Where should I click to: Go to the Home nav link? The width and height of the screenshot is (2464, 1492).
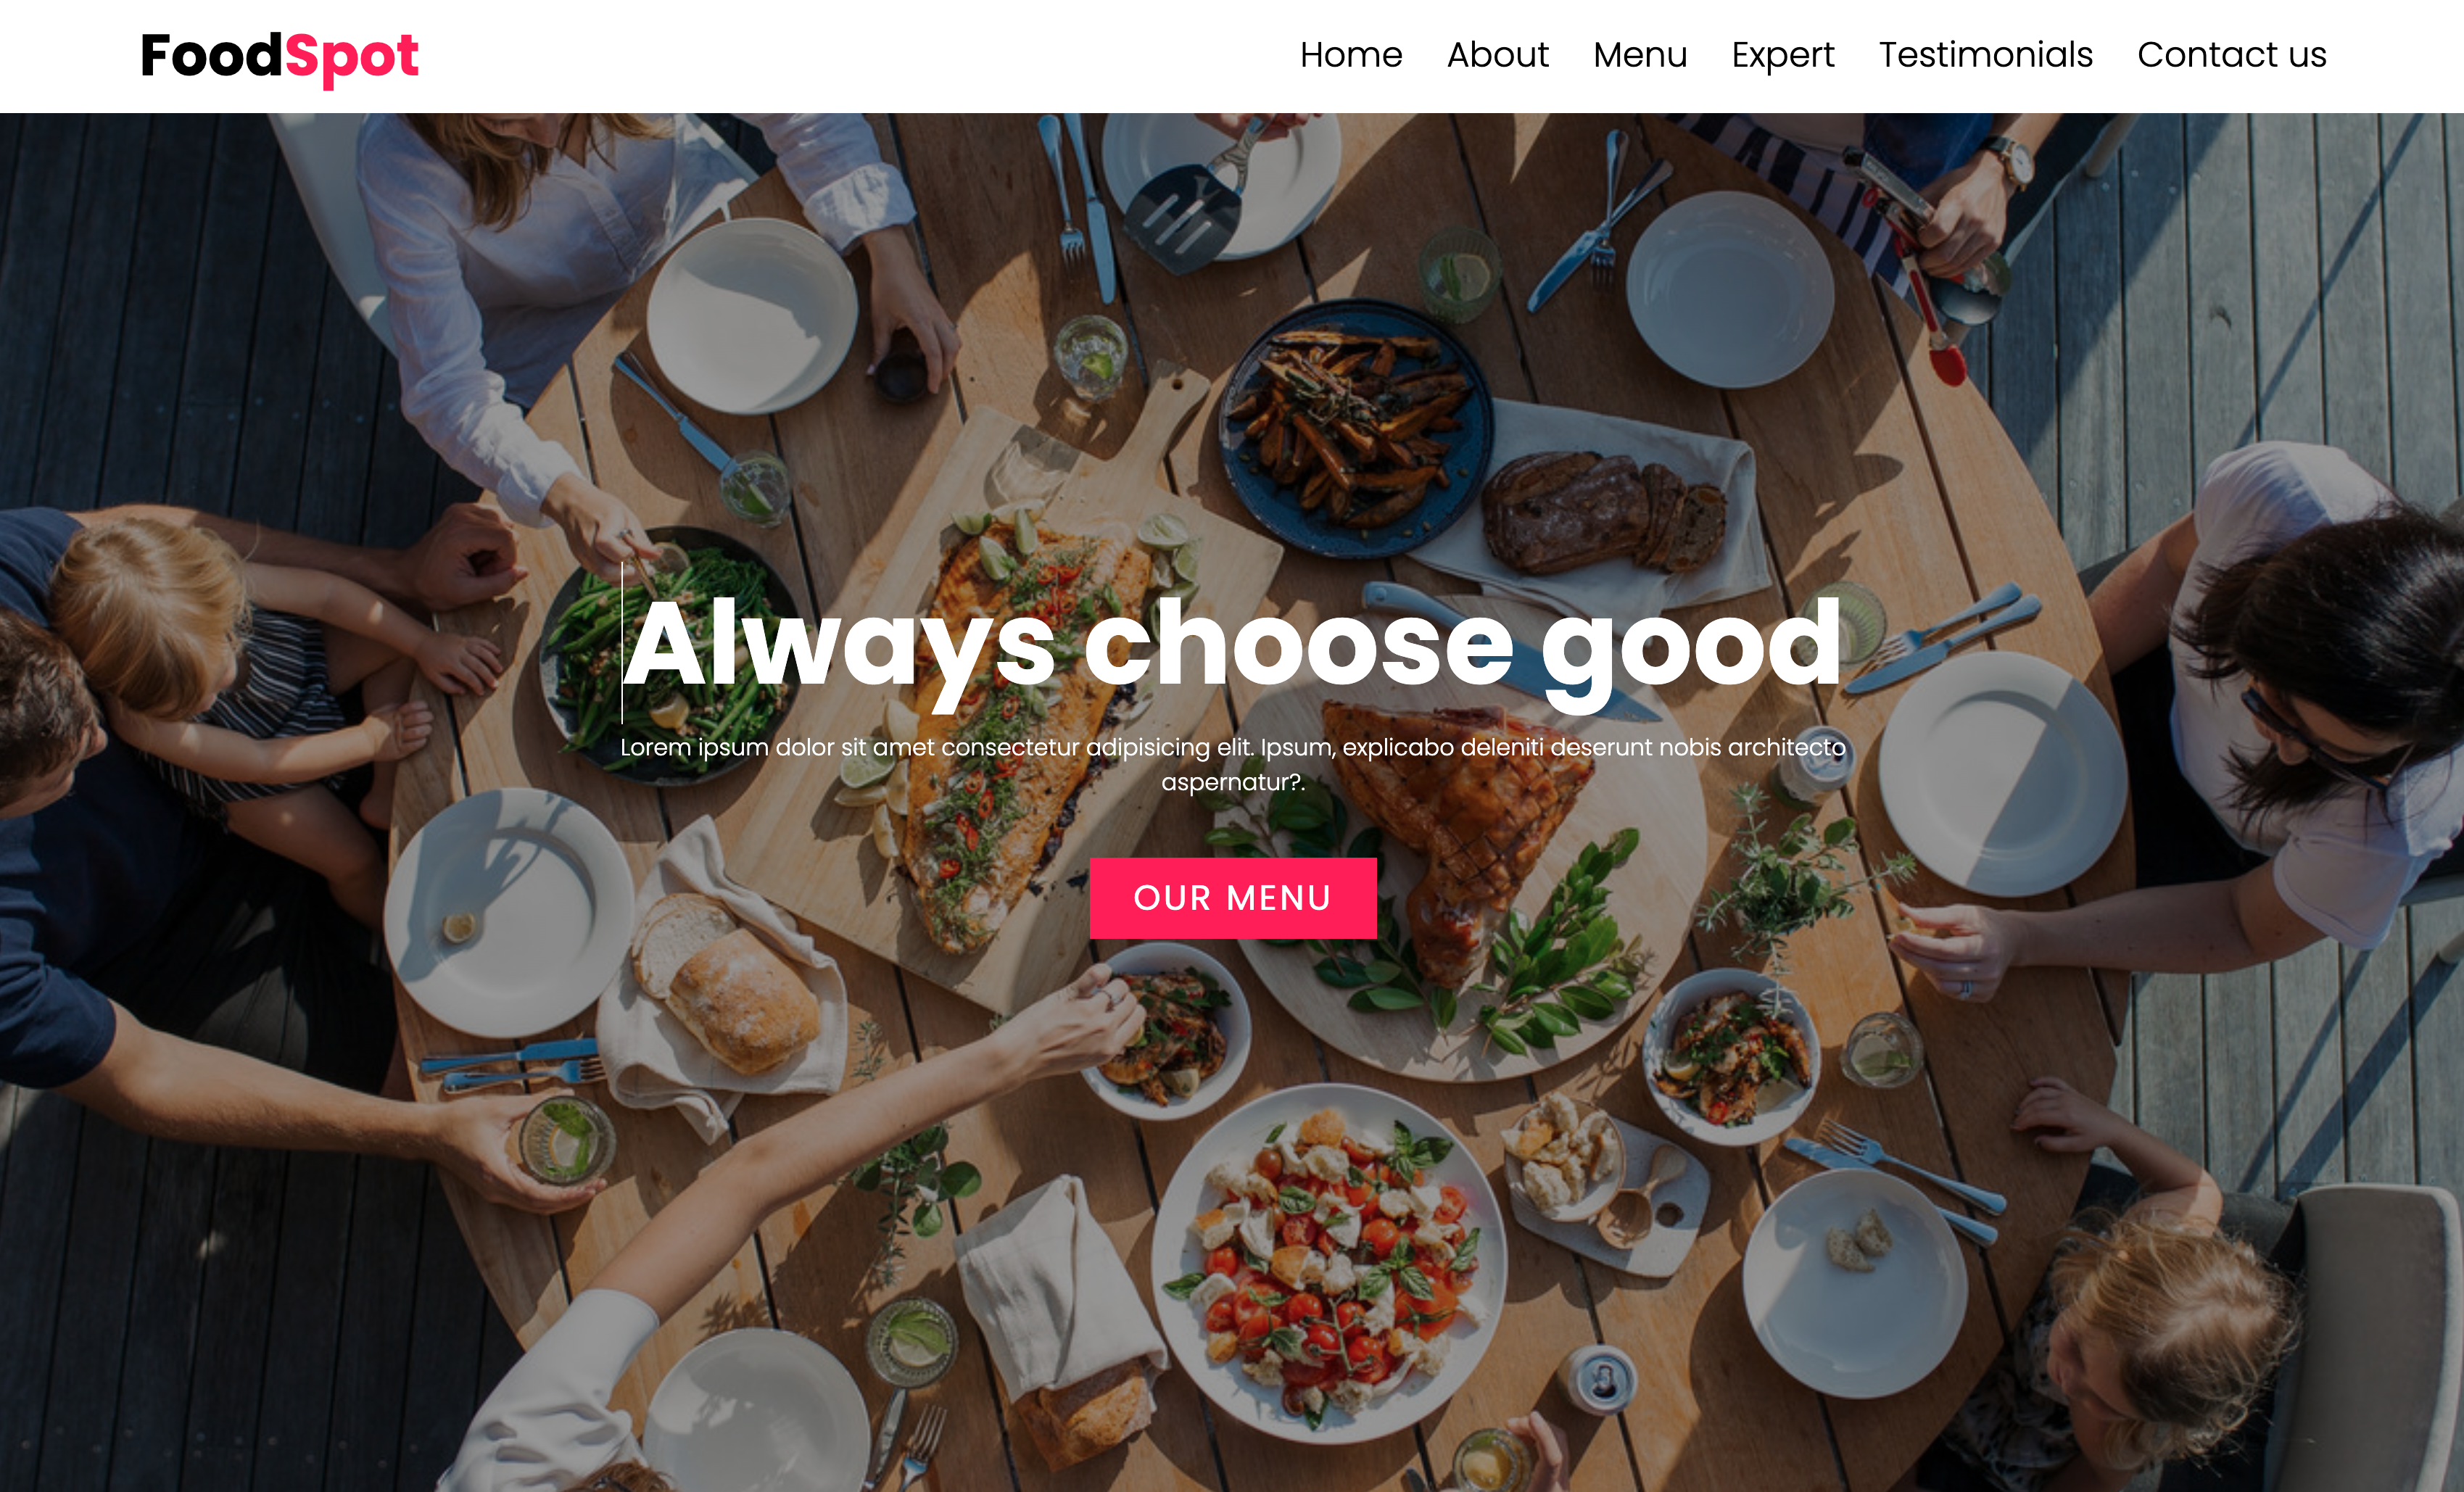[1351, 54]
